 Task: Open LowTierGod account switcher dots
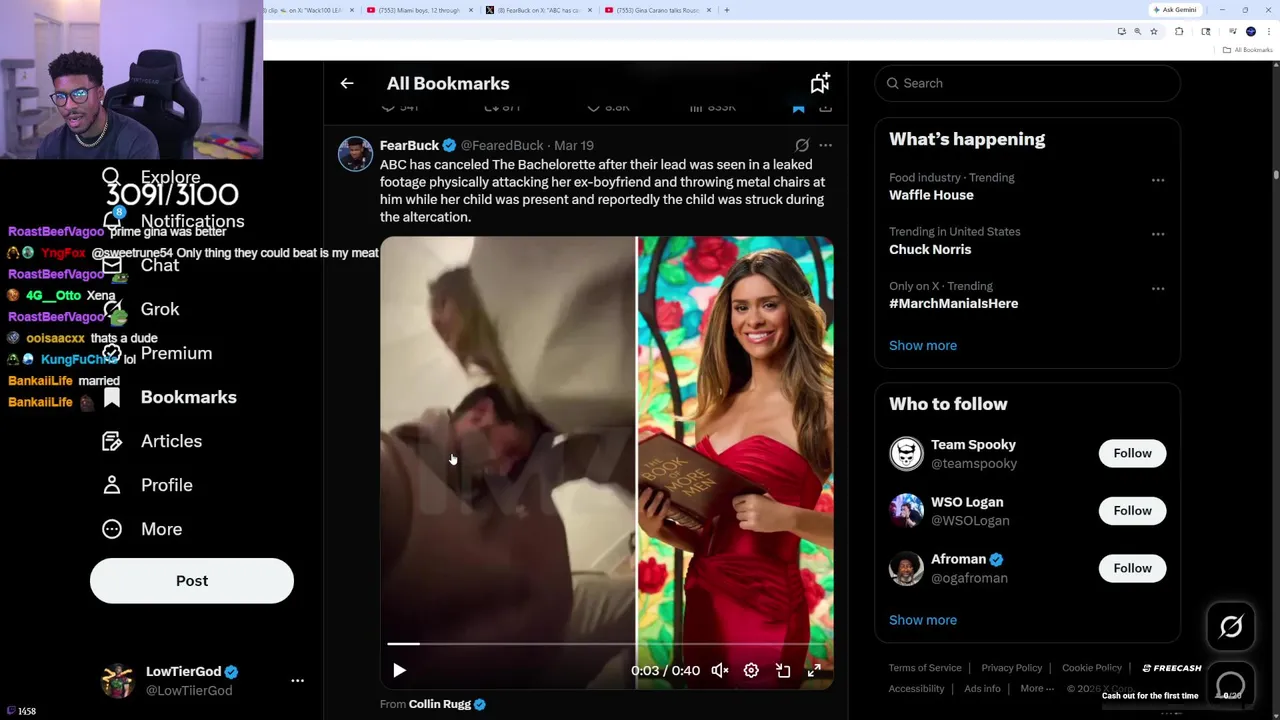(x=297, y=681)
